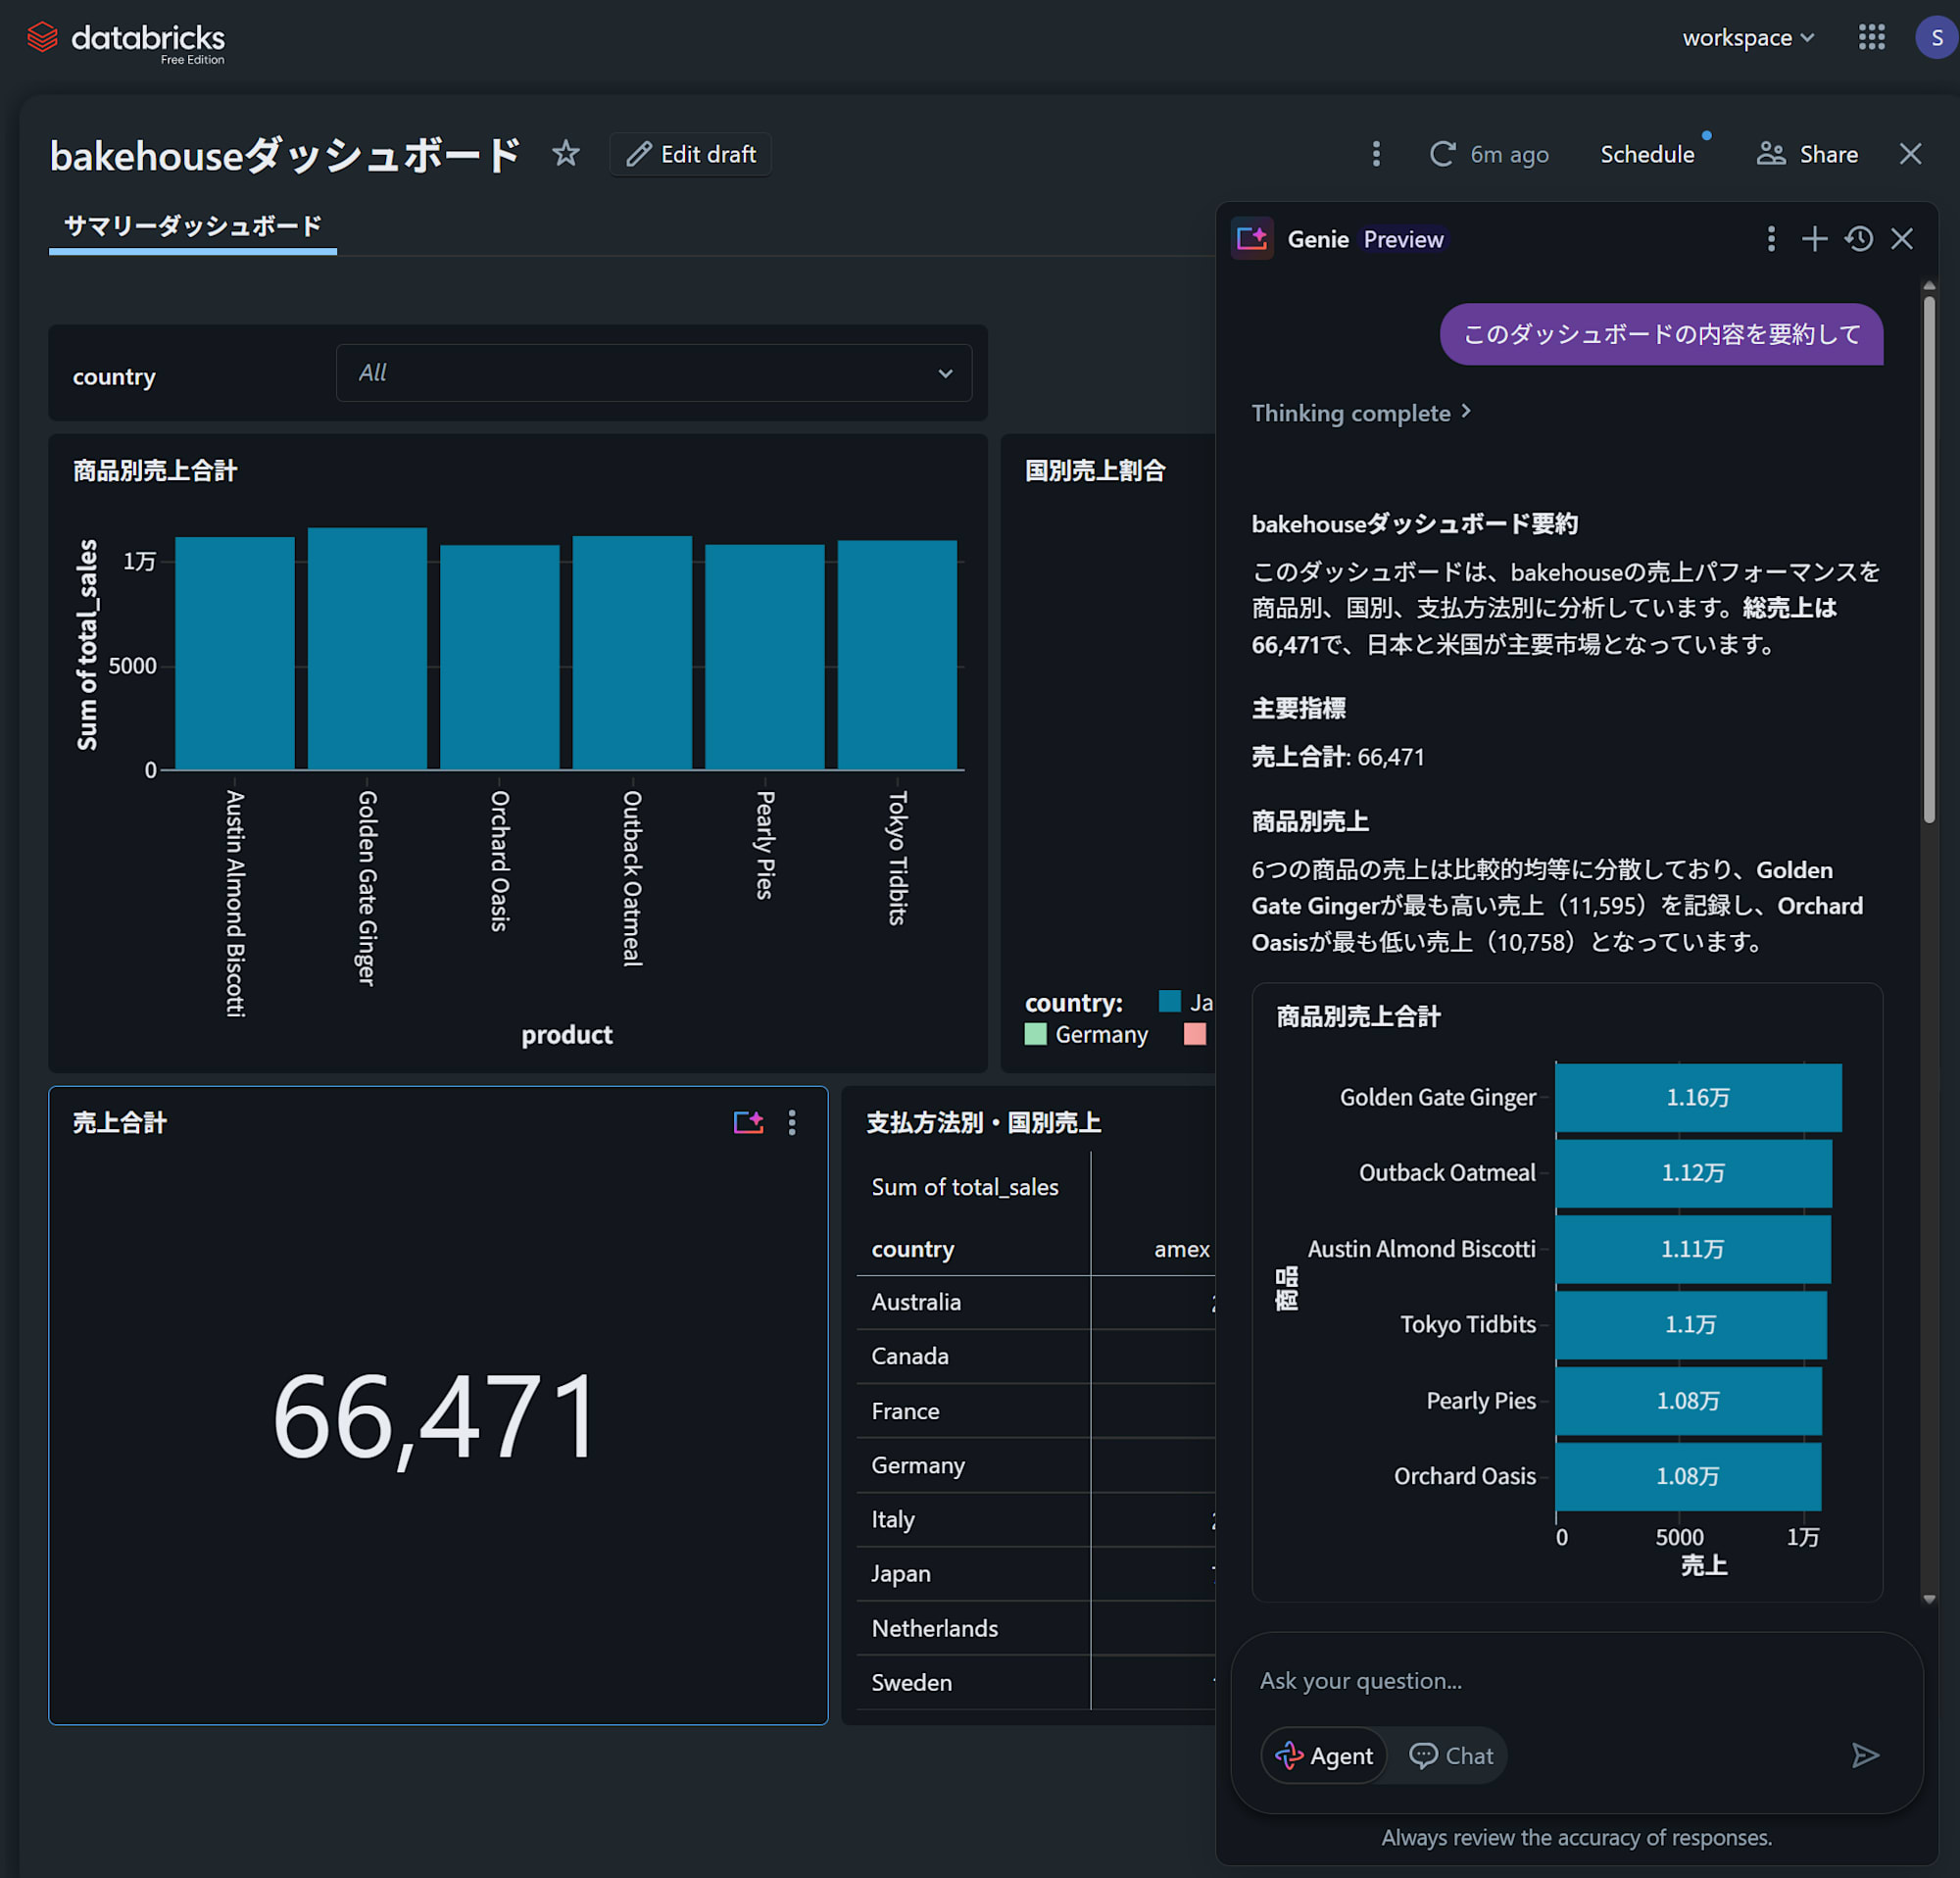
Task: Switch Genie to Chat mode
Action: [1451, 1755]
